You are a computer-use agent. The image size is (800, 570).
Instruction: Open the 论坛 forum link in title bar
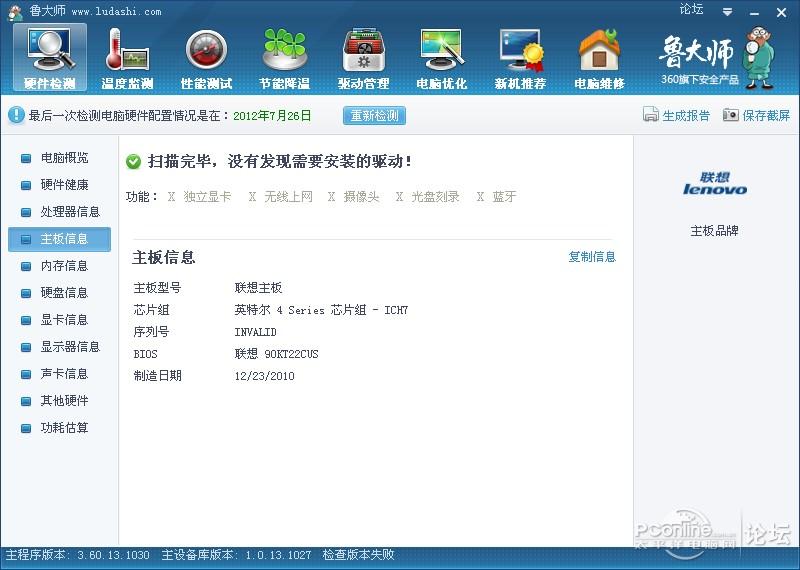coord(691,10)
